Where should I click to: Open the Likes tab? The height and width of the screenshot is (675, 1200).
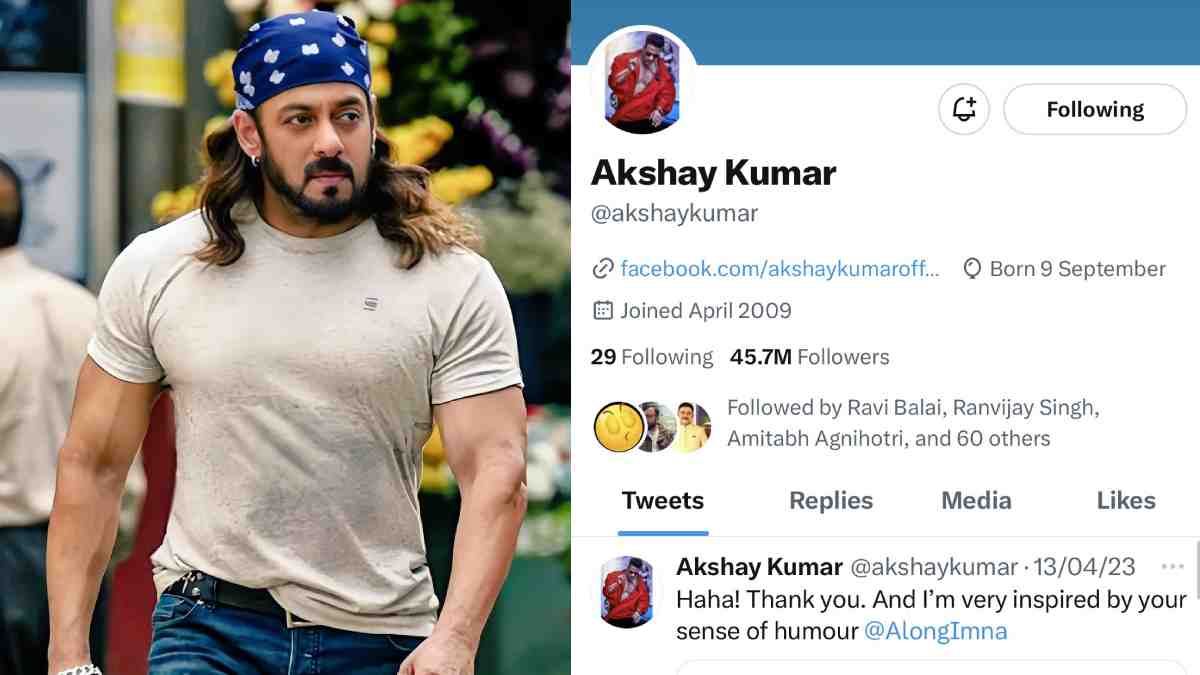click(x=1126, y=501)
